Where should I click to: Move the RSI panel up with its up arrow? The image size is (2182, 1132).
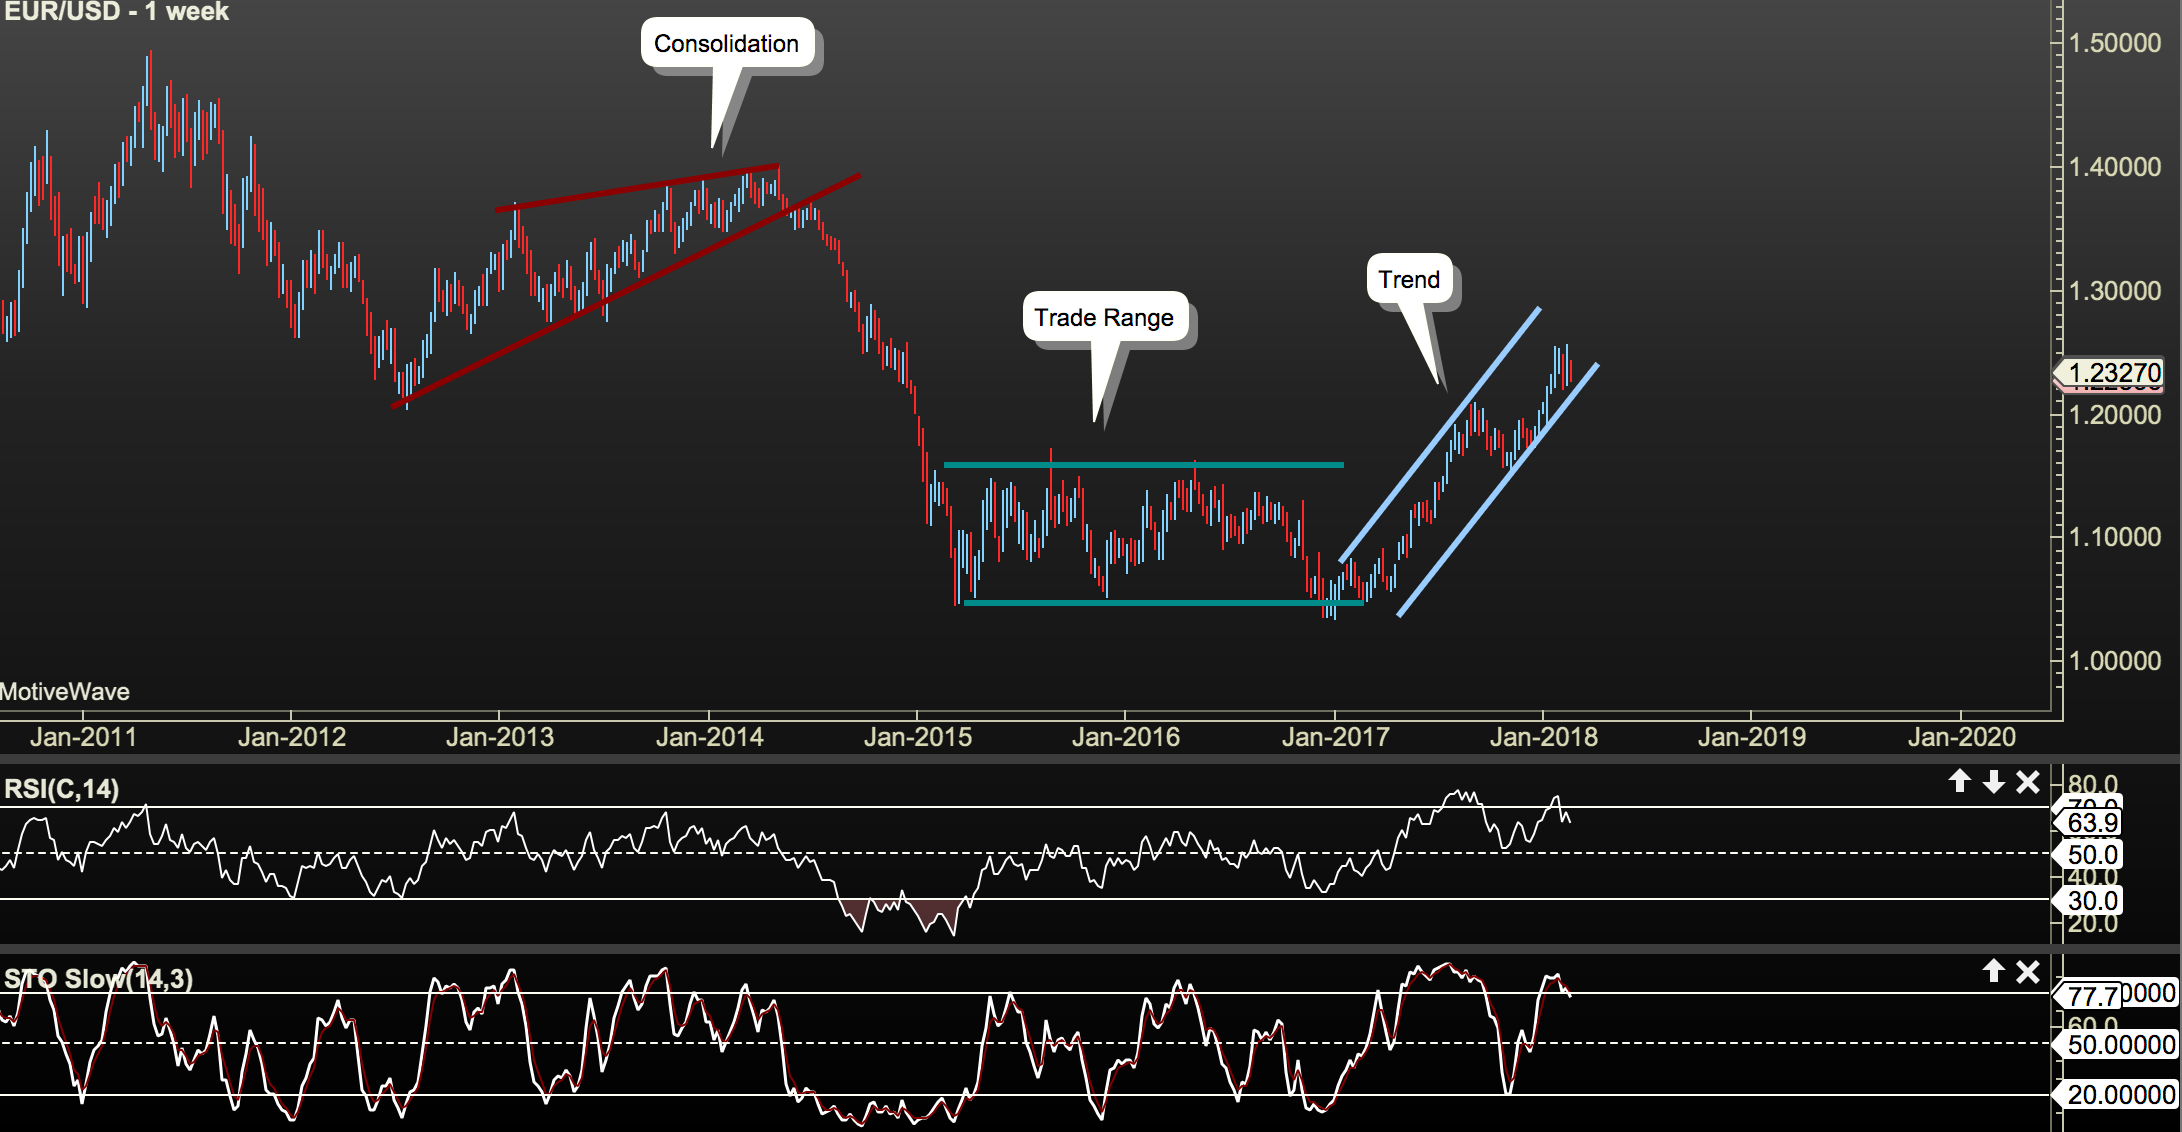pyautogui.click(x=1960, y=781)
